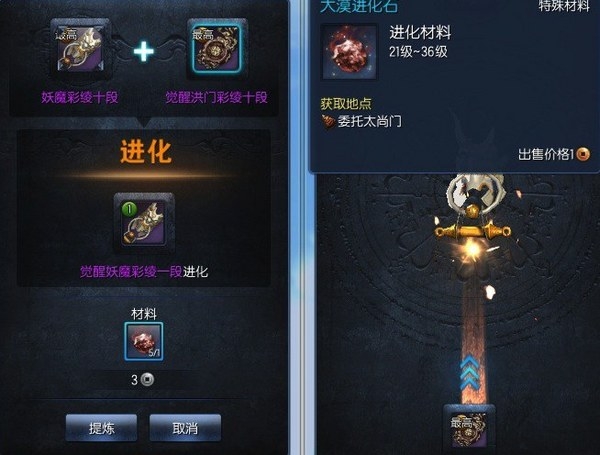Click the 觉醒洪门彩绫十段 purple label
This screenshot has width=600, height=455.
pyautogui.click(x=217, y=97)
